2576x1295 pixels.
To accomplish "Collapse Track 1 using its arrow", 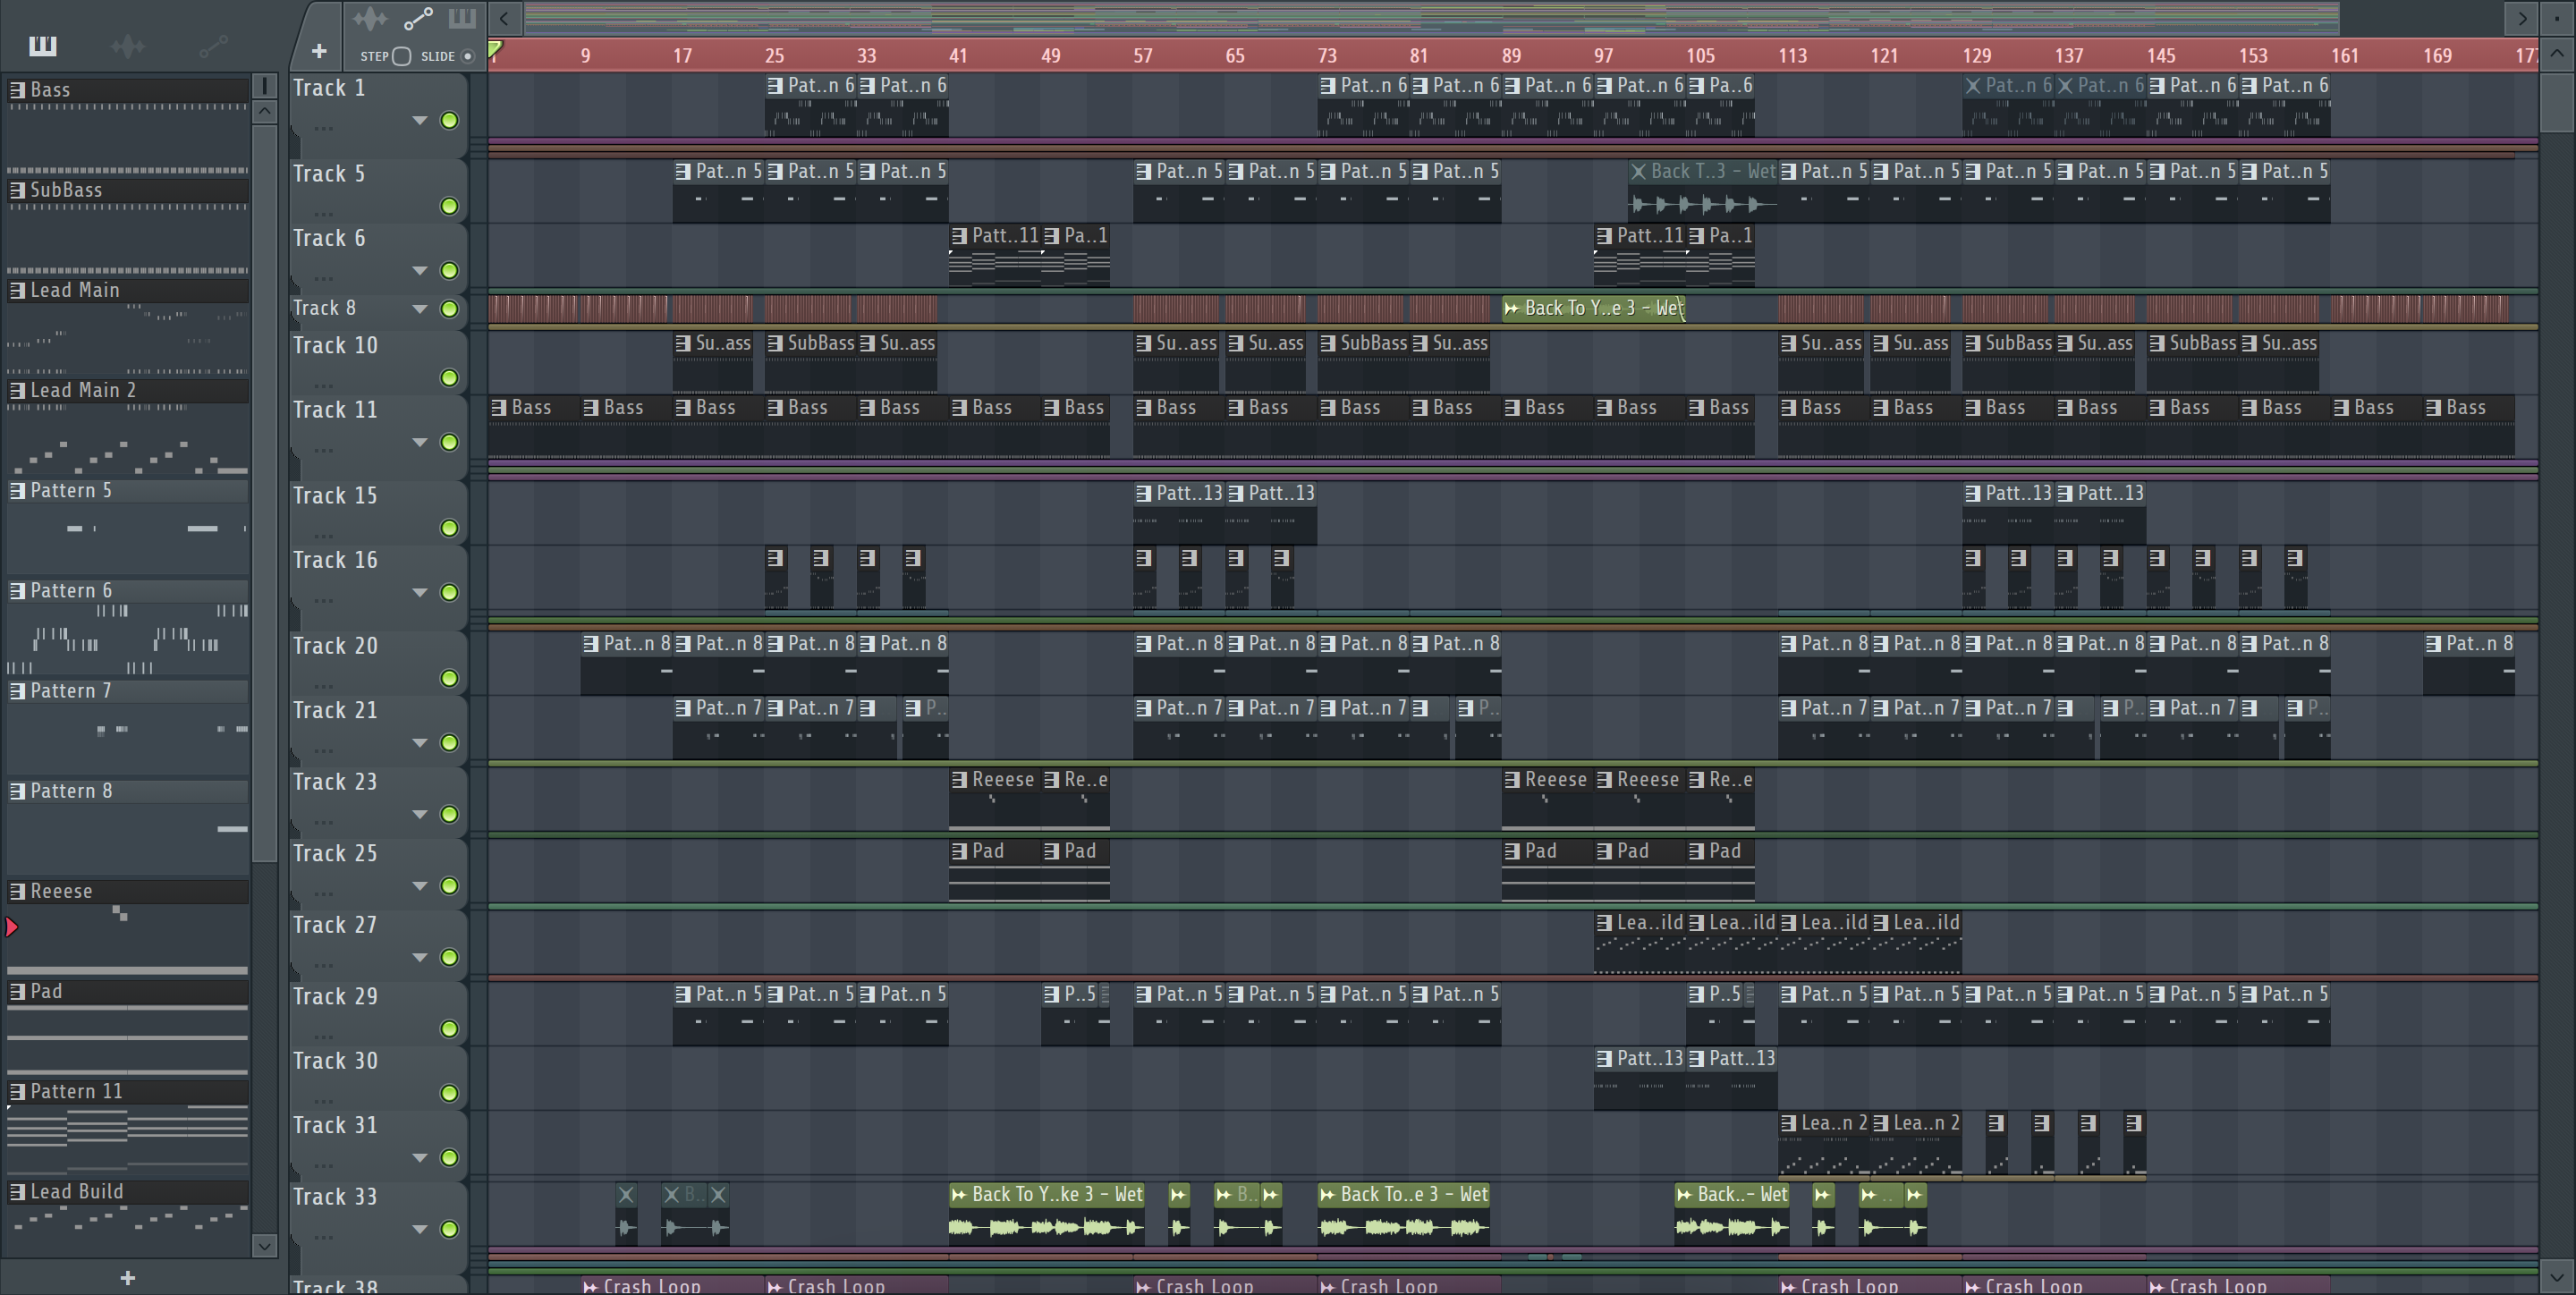I will (420, 120).
